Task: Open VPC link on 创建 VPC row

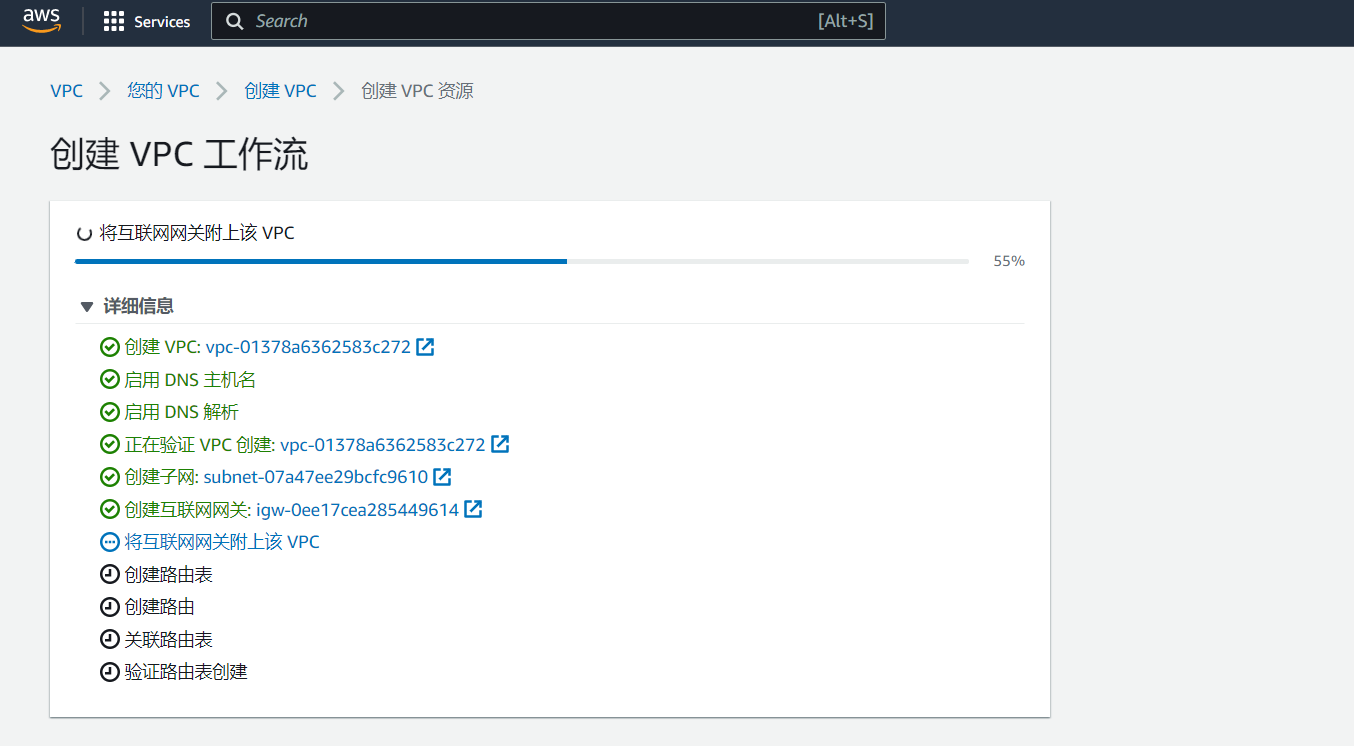Action: tap(308, 347)
